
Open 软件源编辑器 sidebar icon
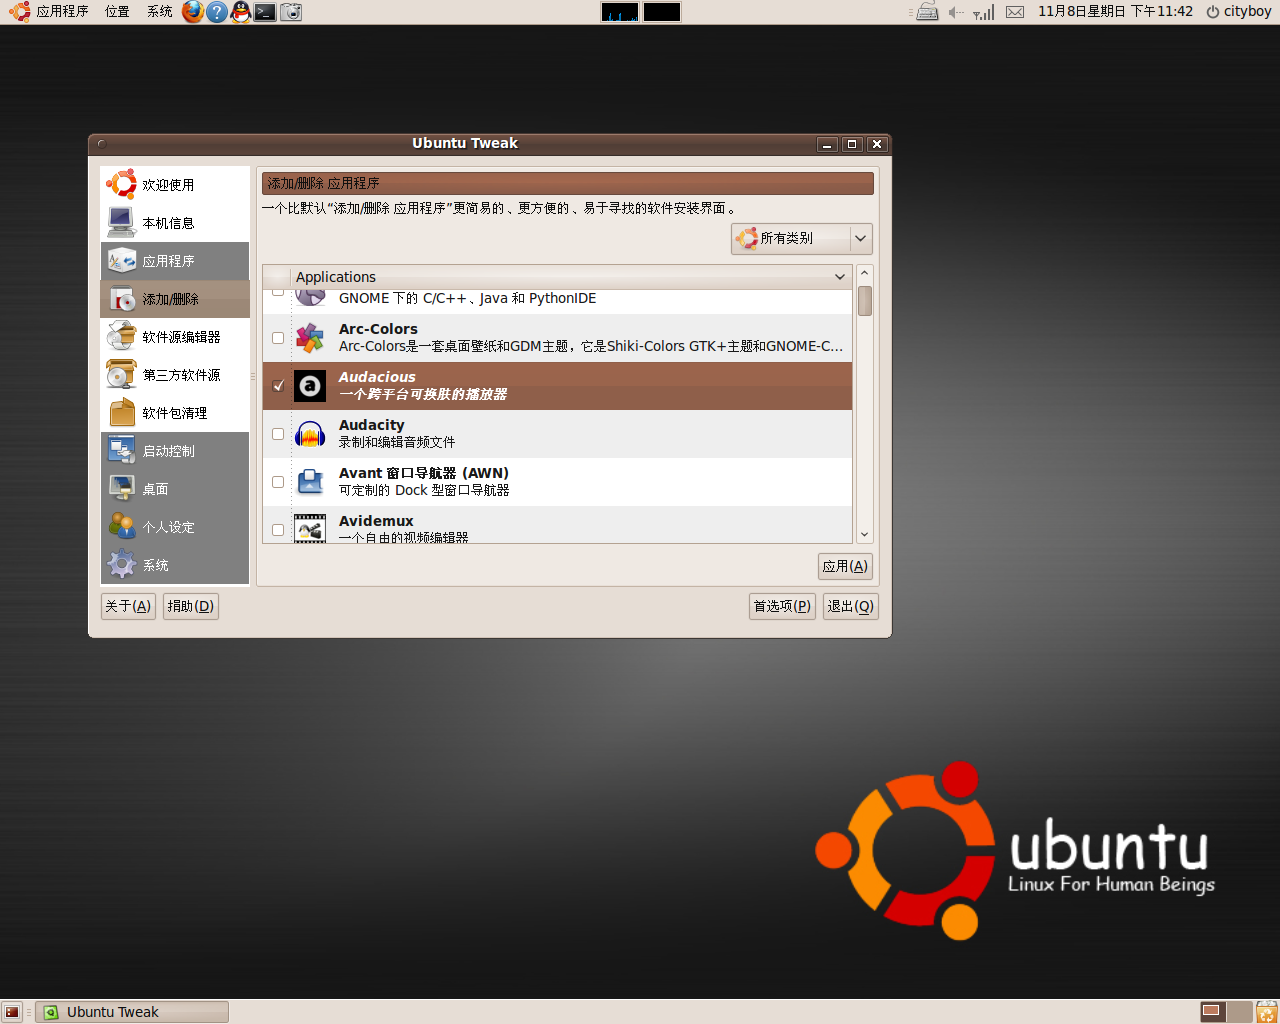coord(121,337)
